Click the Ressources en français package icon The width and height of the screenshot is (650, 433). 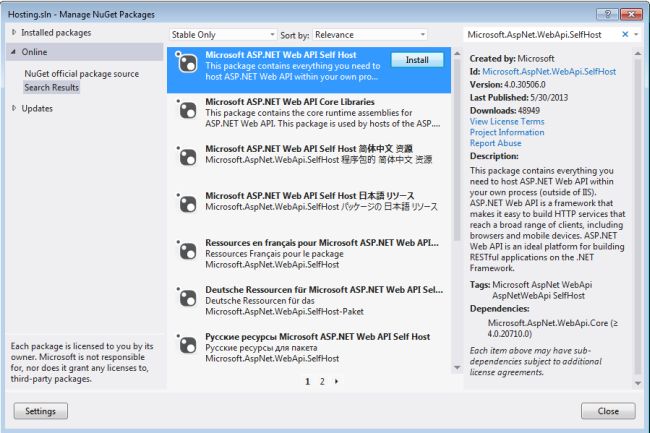(x=187, y=251)
